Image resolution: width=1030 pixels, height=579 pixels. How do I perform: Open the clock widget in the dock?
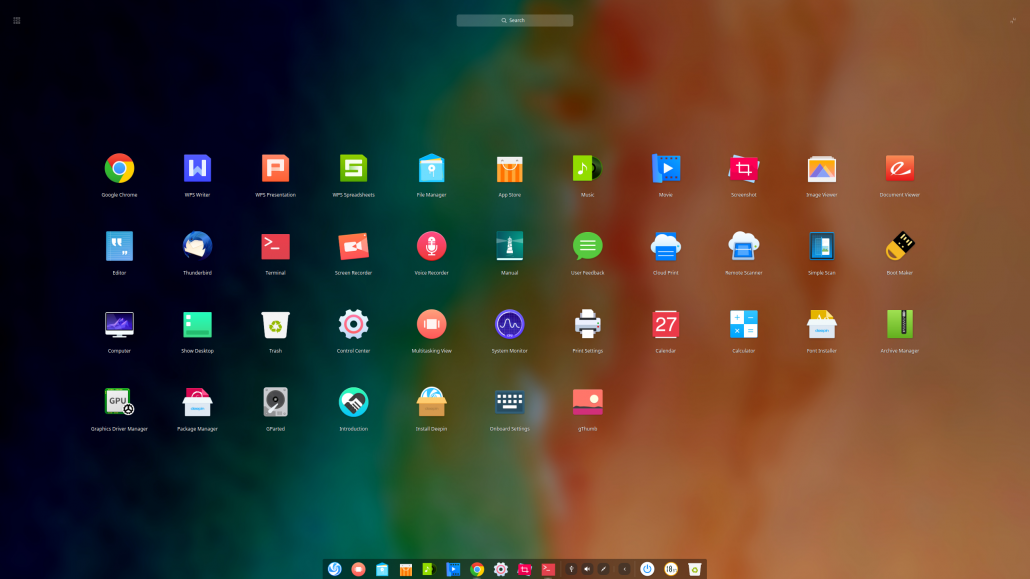point(671,569)
